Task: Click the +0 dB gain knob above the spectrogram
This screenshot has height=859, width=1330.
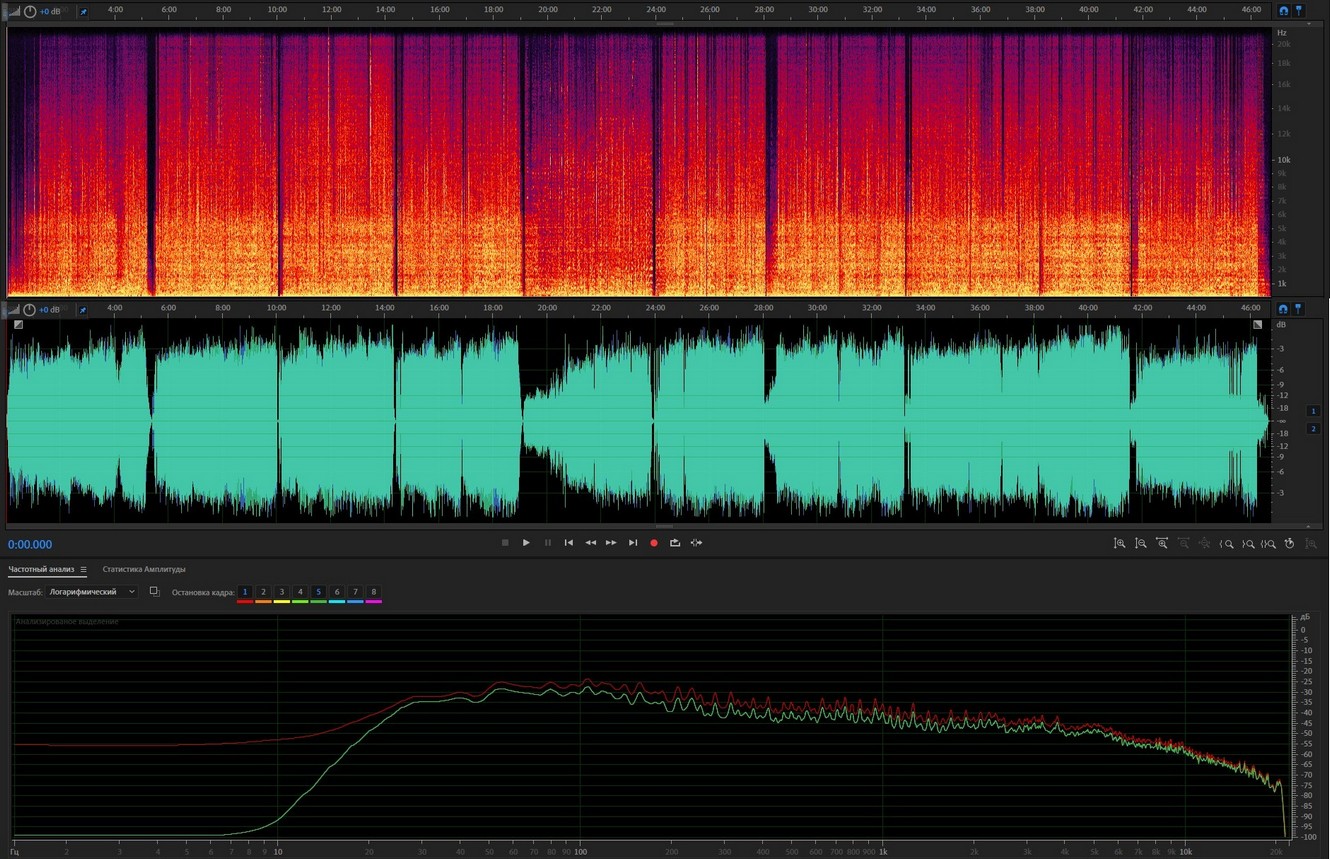Action: coord(30,12)
